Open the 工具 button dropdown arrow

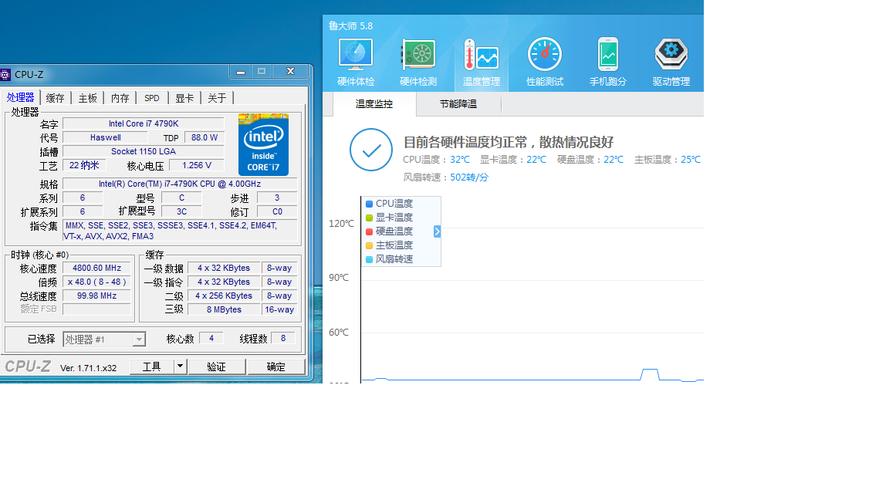coord(180,366)
